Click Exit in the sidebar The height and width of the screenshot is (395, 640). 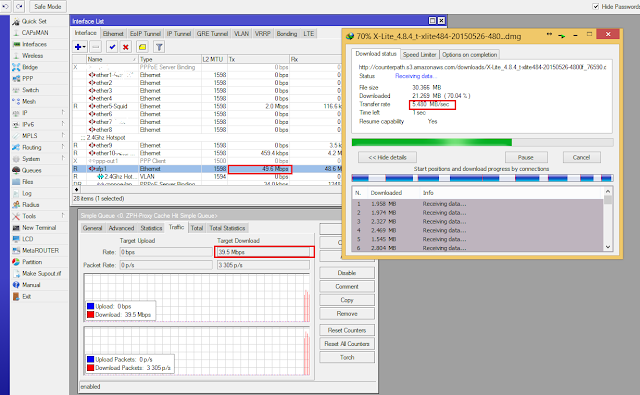[x=27, y=296]
